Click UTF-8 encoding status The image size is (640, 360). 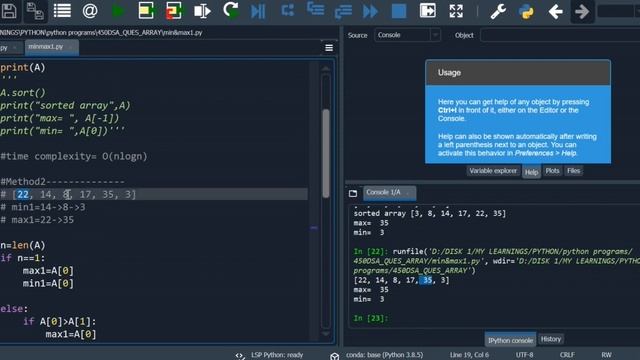[x=524, y=355]
